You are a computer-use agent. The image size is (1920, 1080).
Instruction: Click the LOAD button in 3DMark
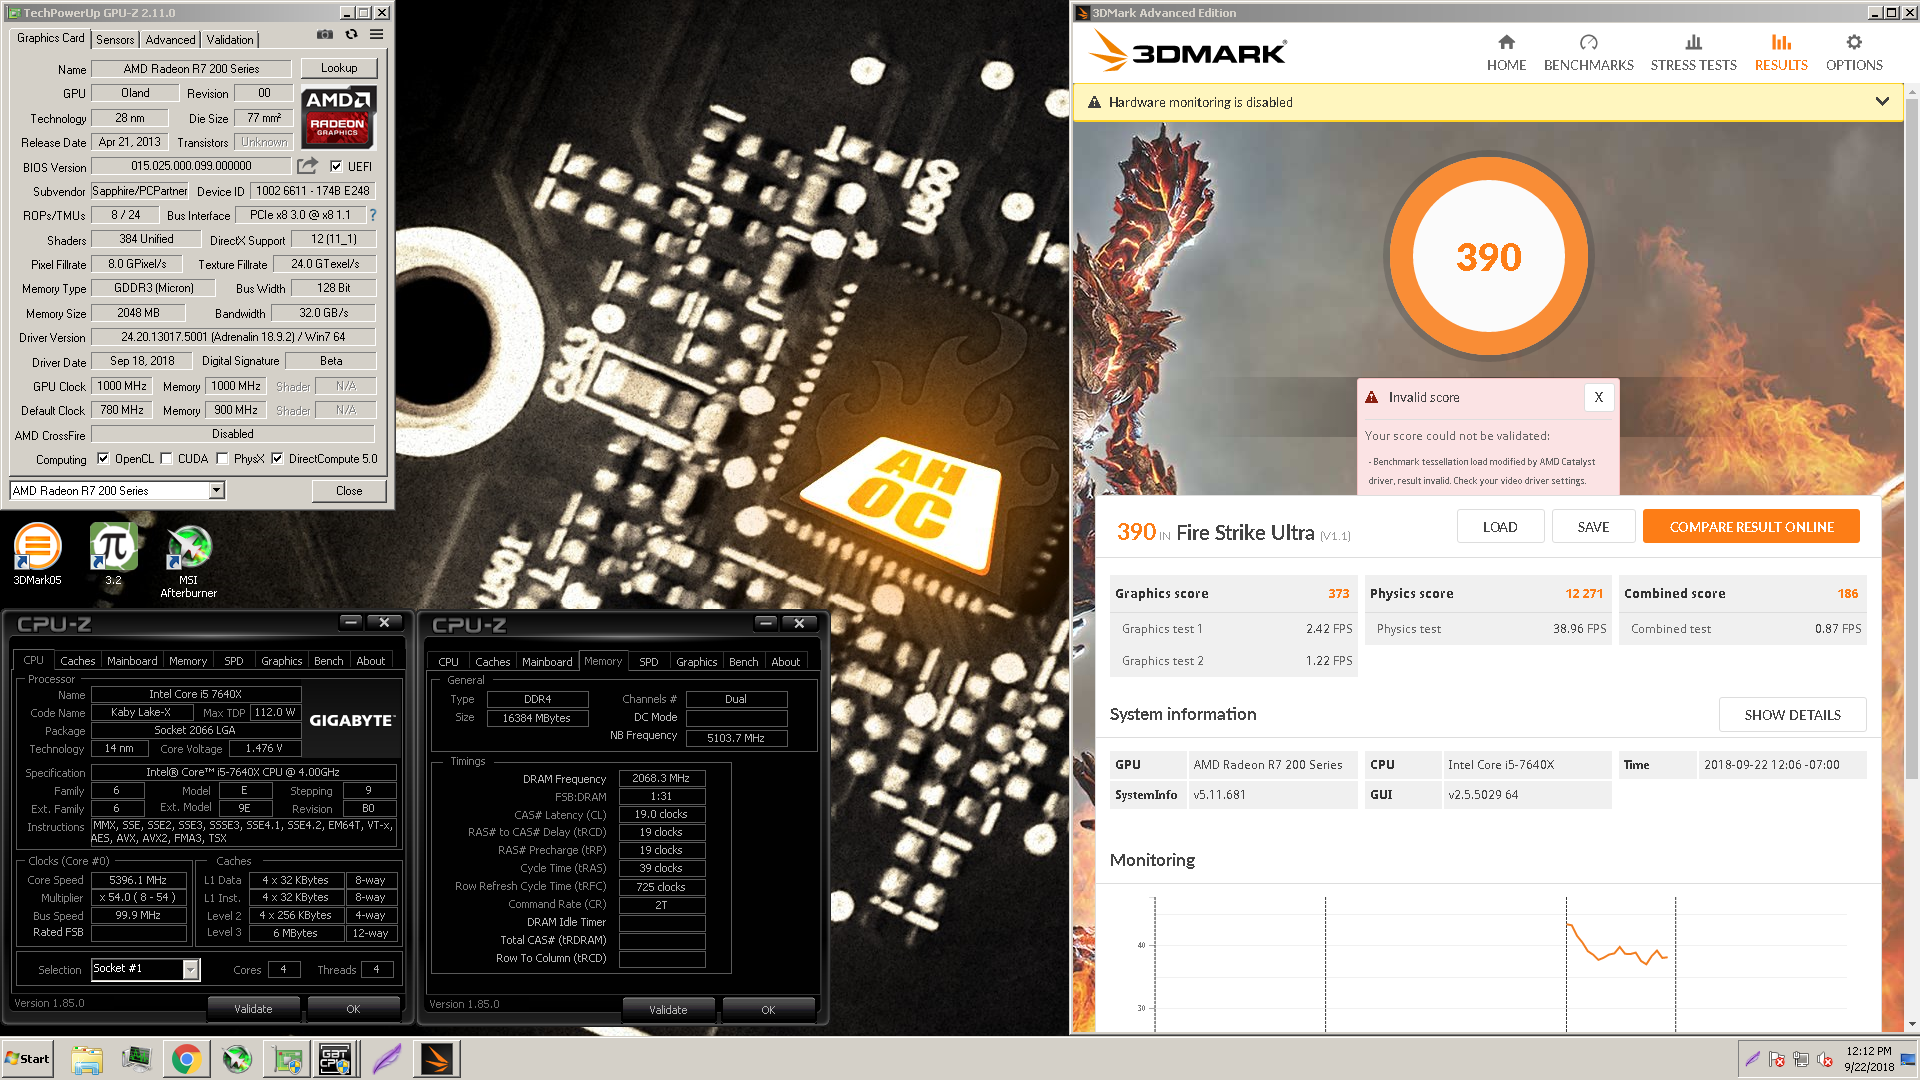[1500, 527]
